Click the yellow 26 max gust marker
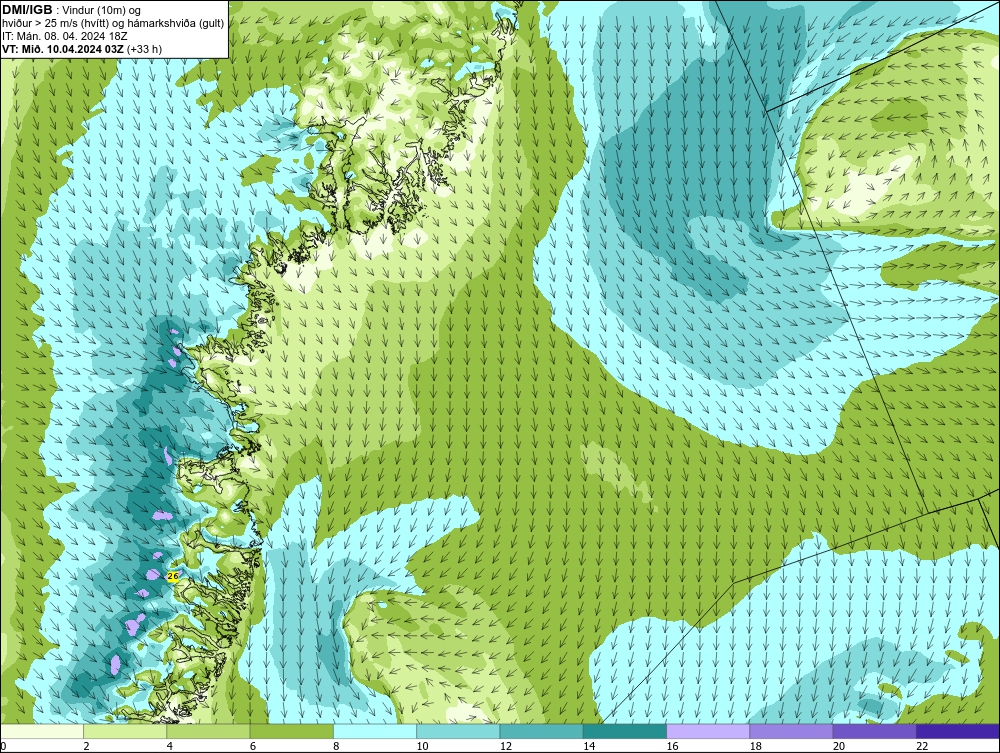Viewport: 1000px width, 753px height. pos(172,576)
